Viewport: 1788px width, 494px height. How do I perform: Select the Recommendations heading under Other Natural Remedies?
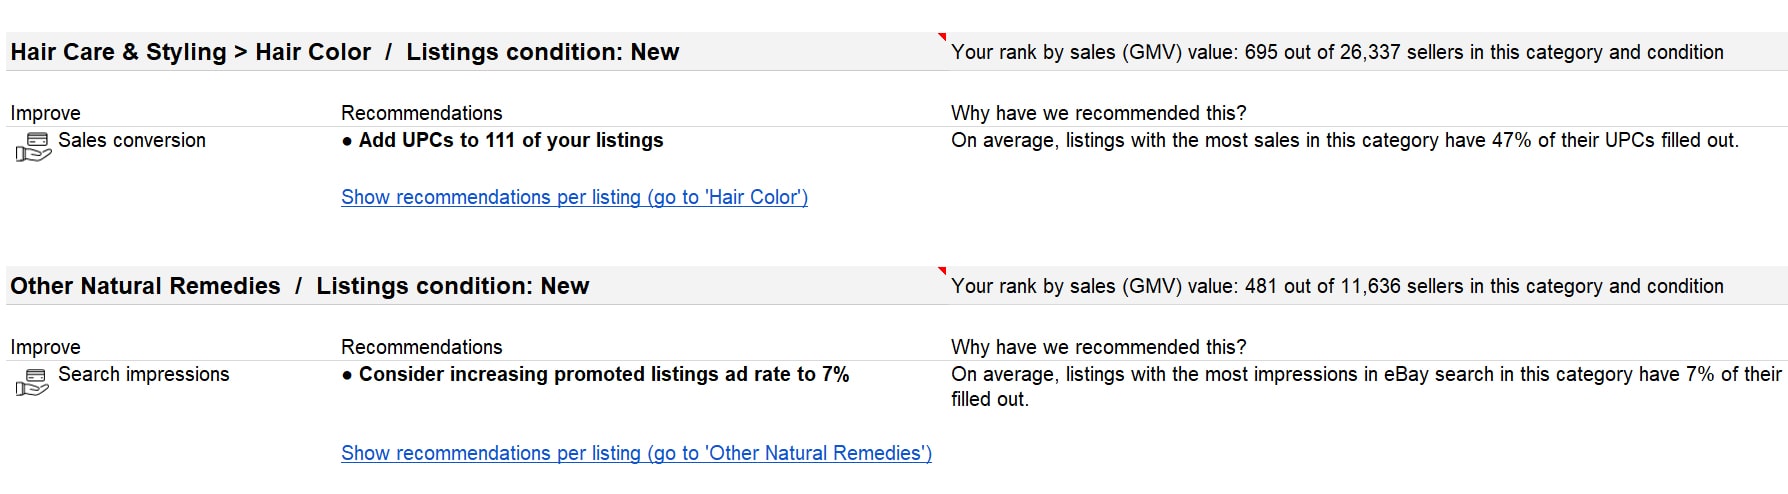point(421,347)
